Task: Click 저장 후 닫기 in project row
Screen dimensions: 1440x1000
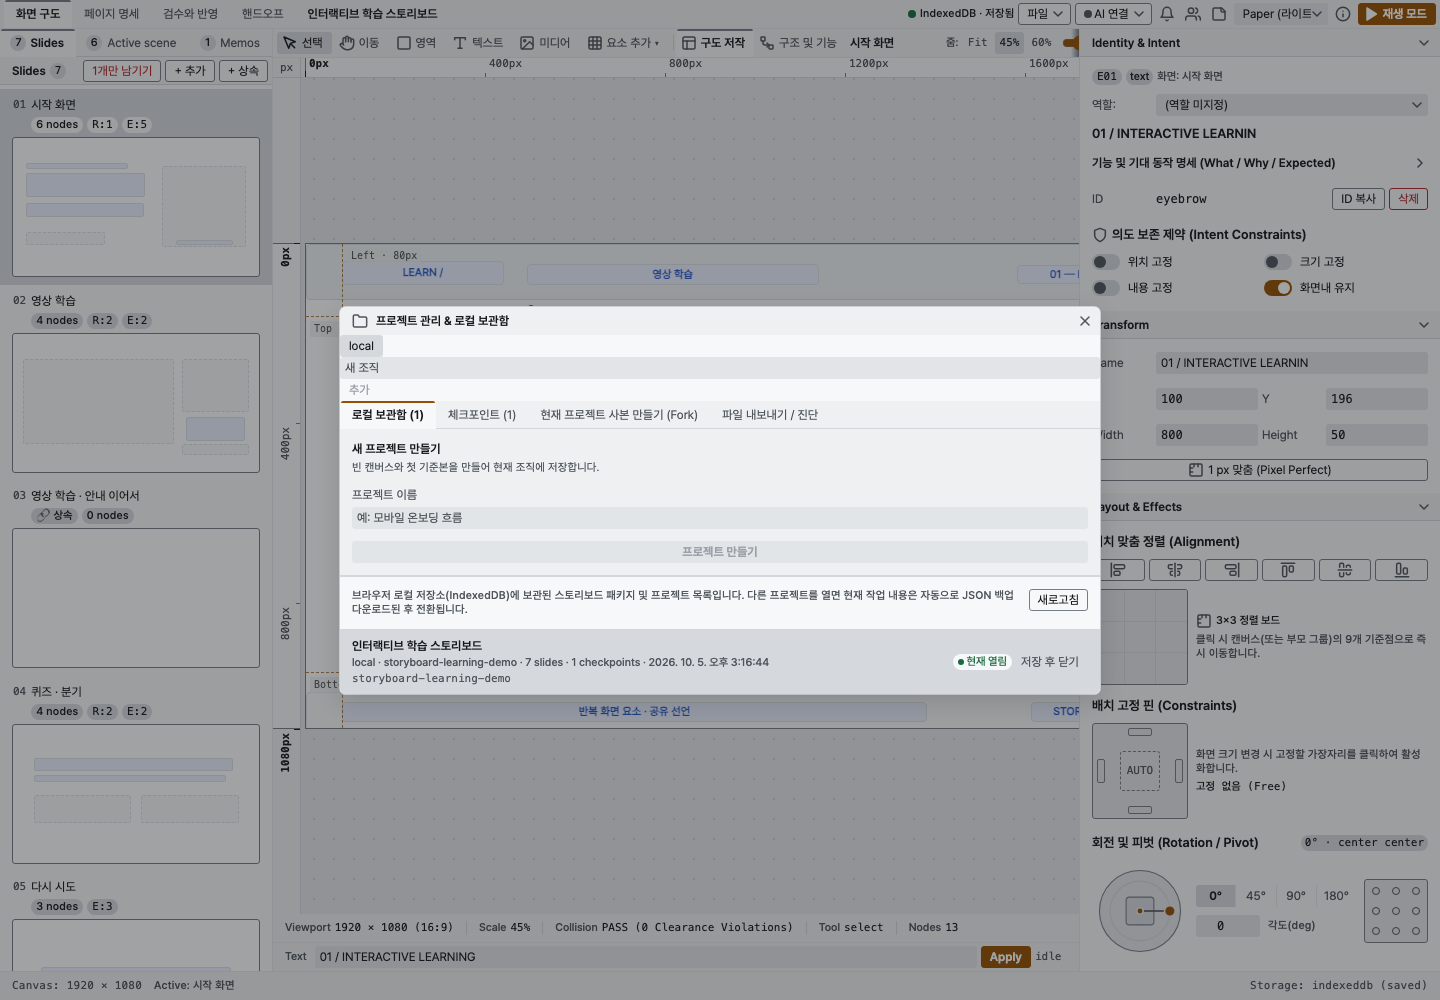Action: [x=1050, y=662]
